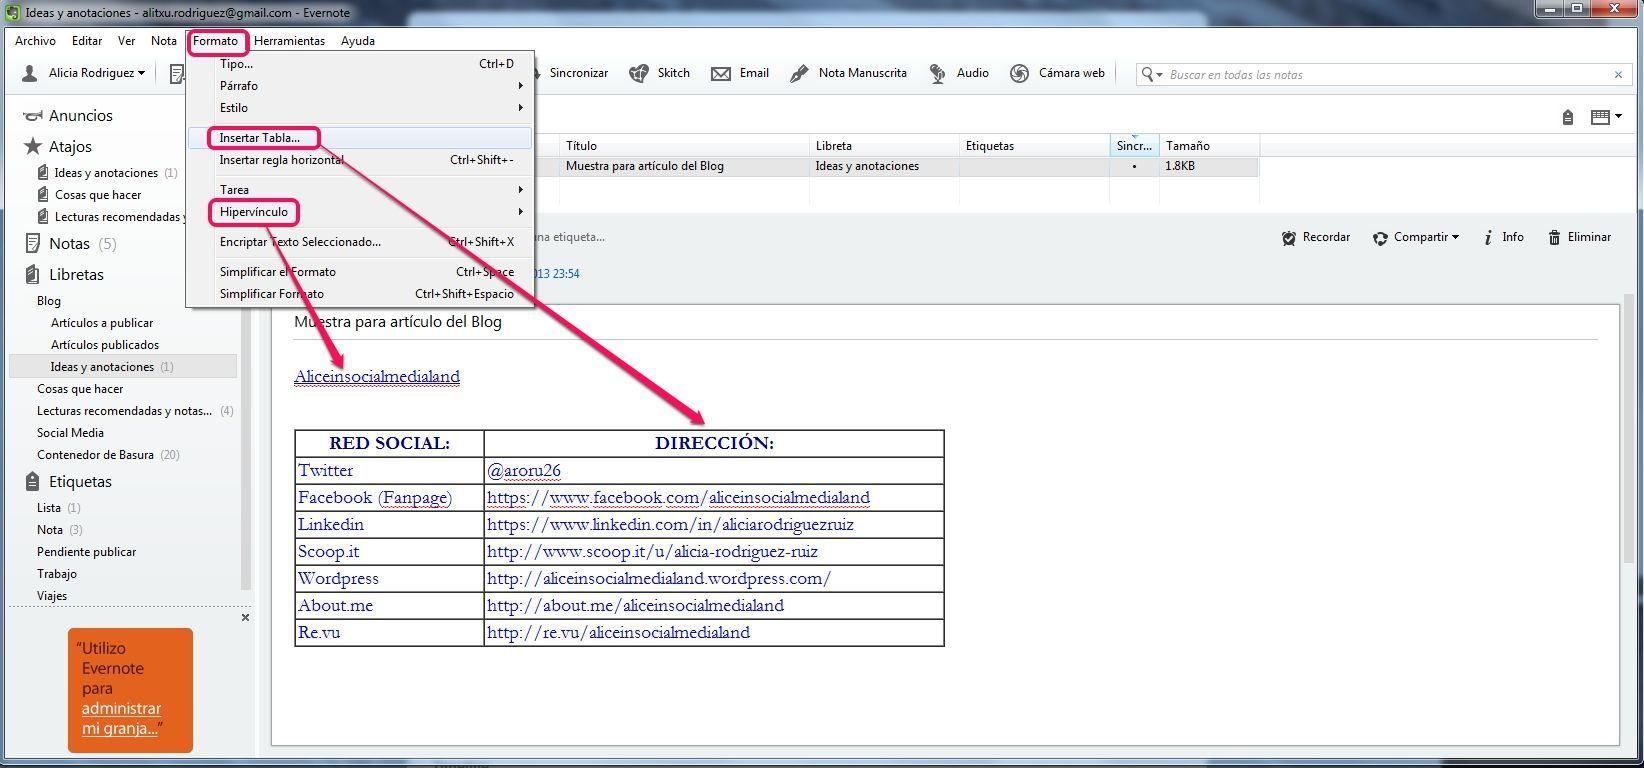Viewport: 1644px width, 768px height.
Task: Open the Ayuda menu
Action: [358, 41]
